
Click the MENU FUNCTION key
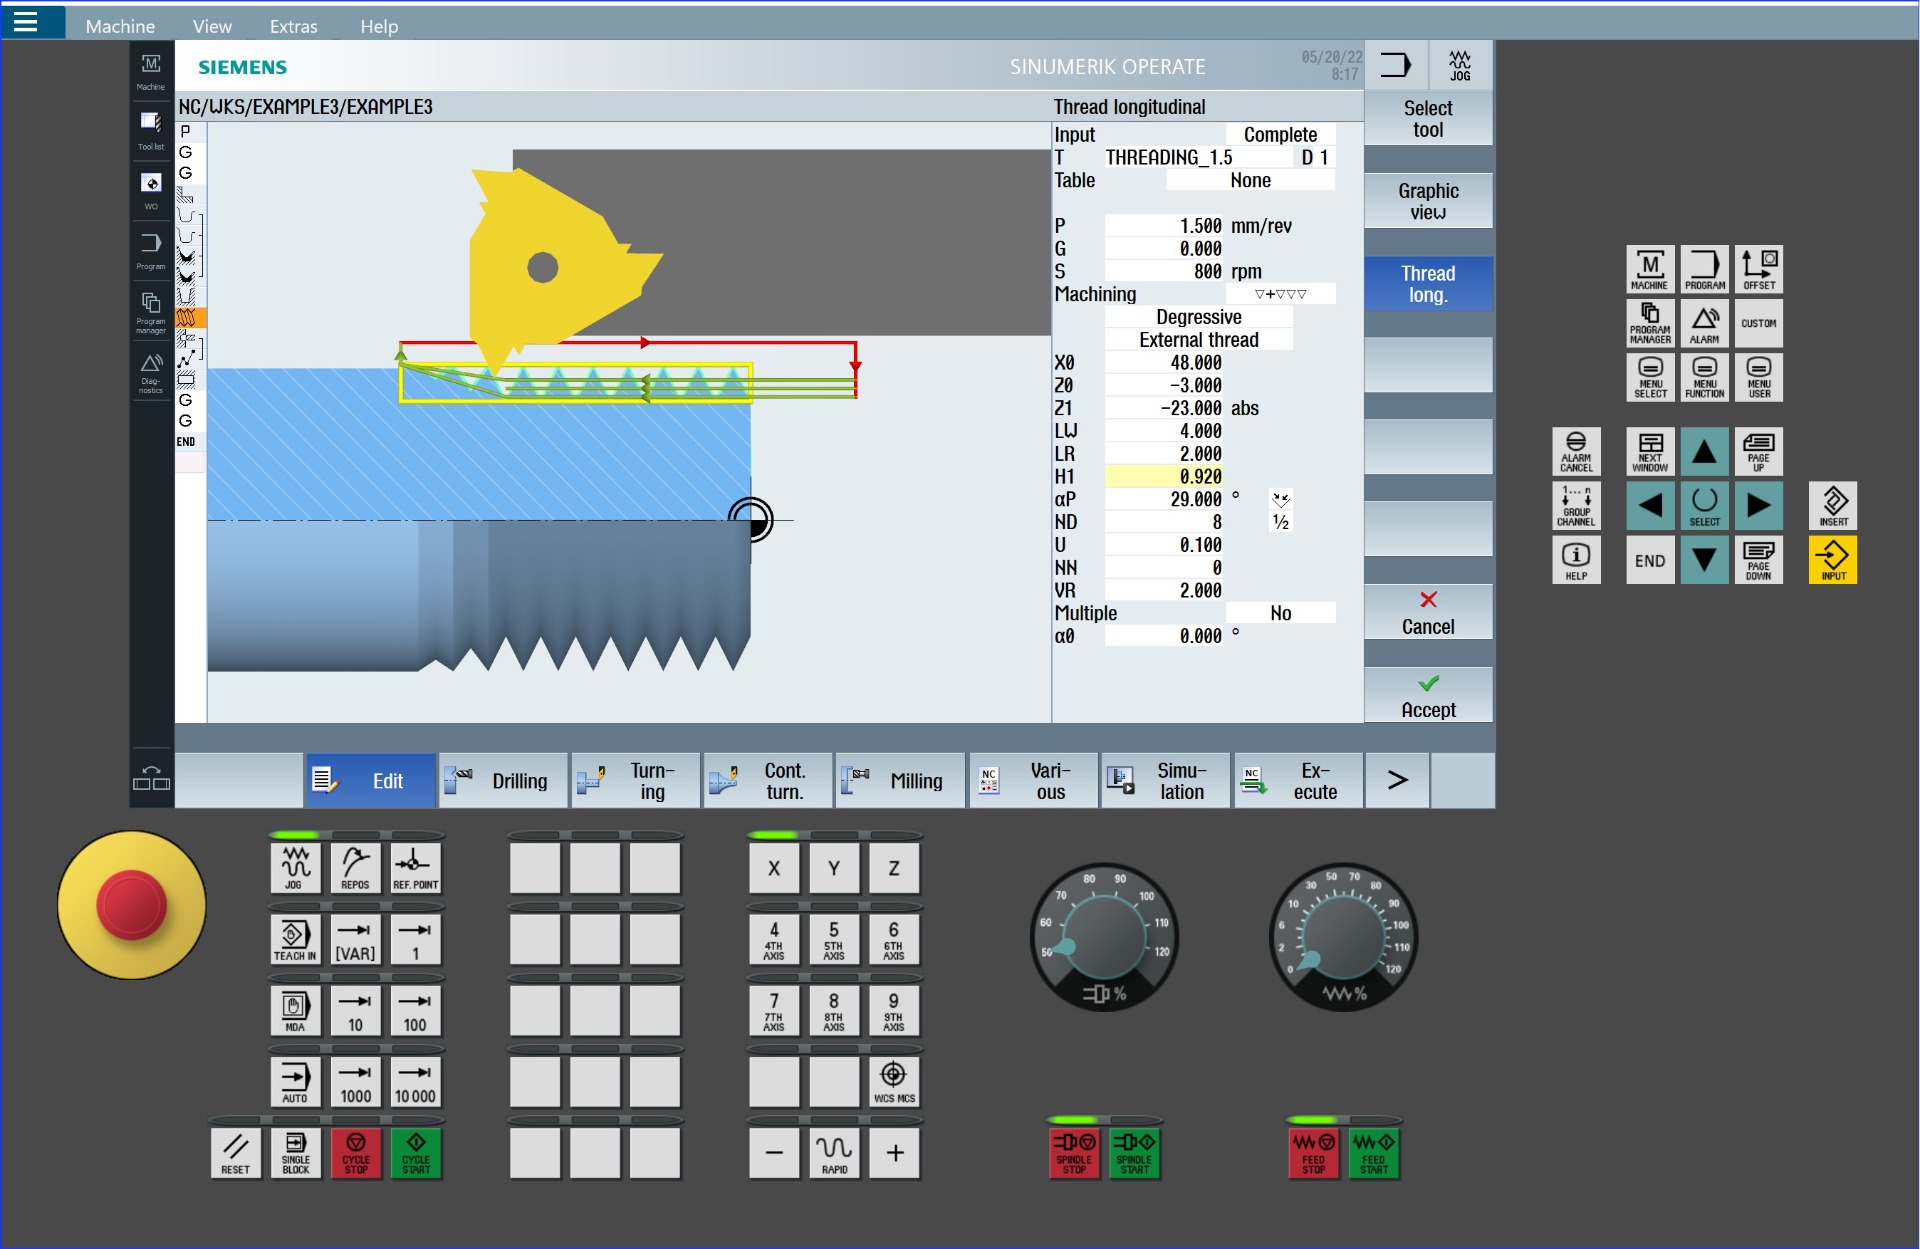pyautogui.click(x=1705, y=378)
